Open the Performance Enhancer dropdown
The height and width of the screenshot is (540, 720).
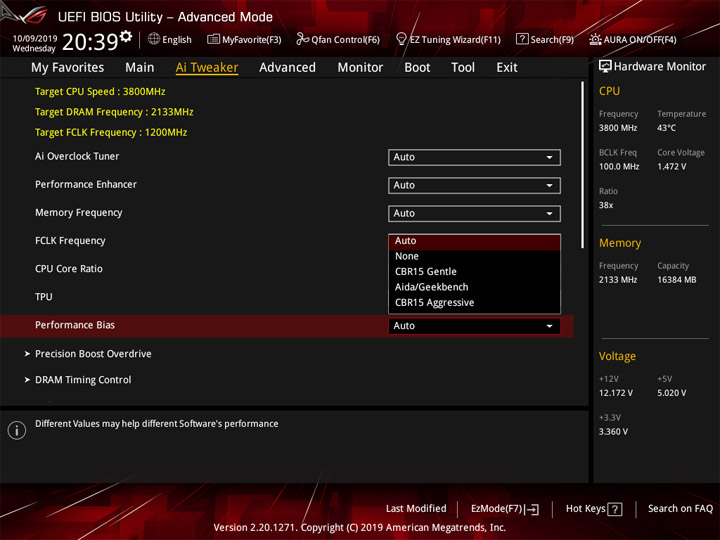click(474, 186)
